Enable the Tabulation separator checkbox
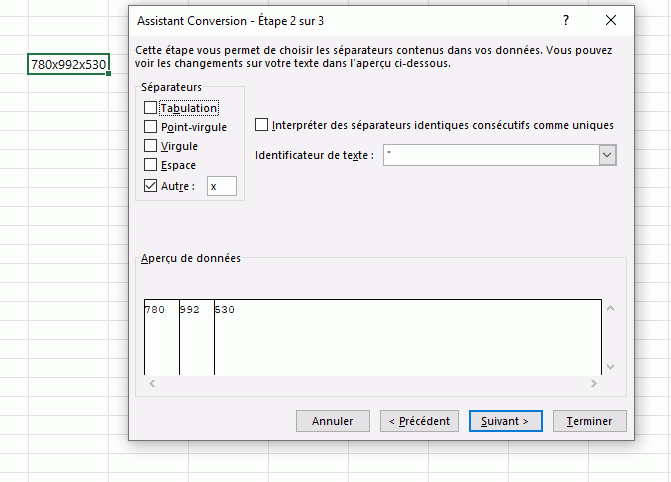The width and height of the screenshot is (671, 482). tap(151, 108)
